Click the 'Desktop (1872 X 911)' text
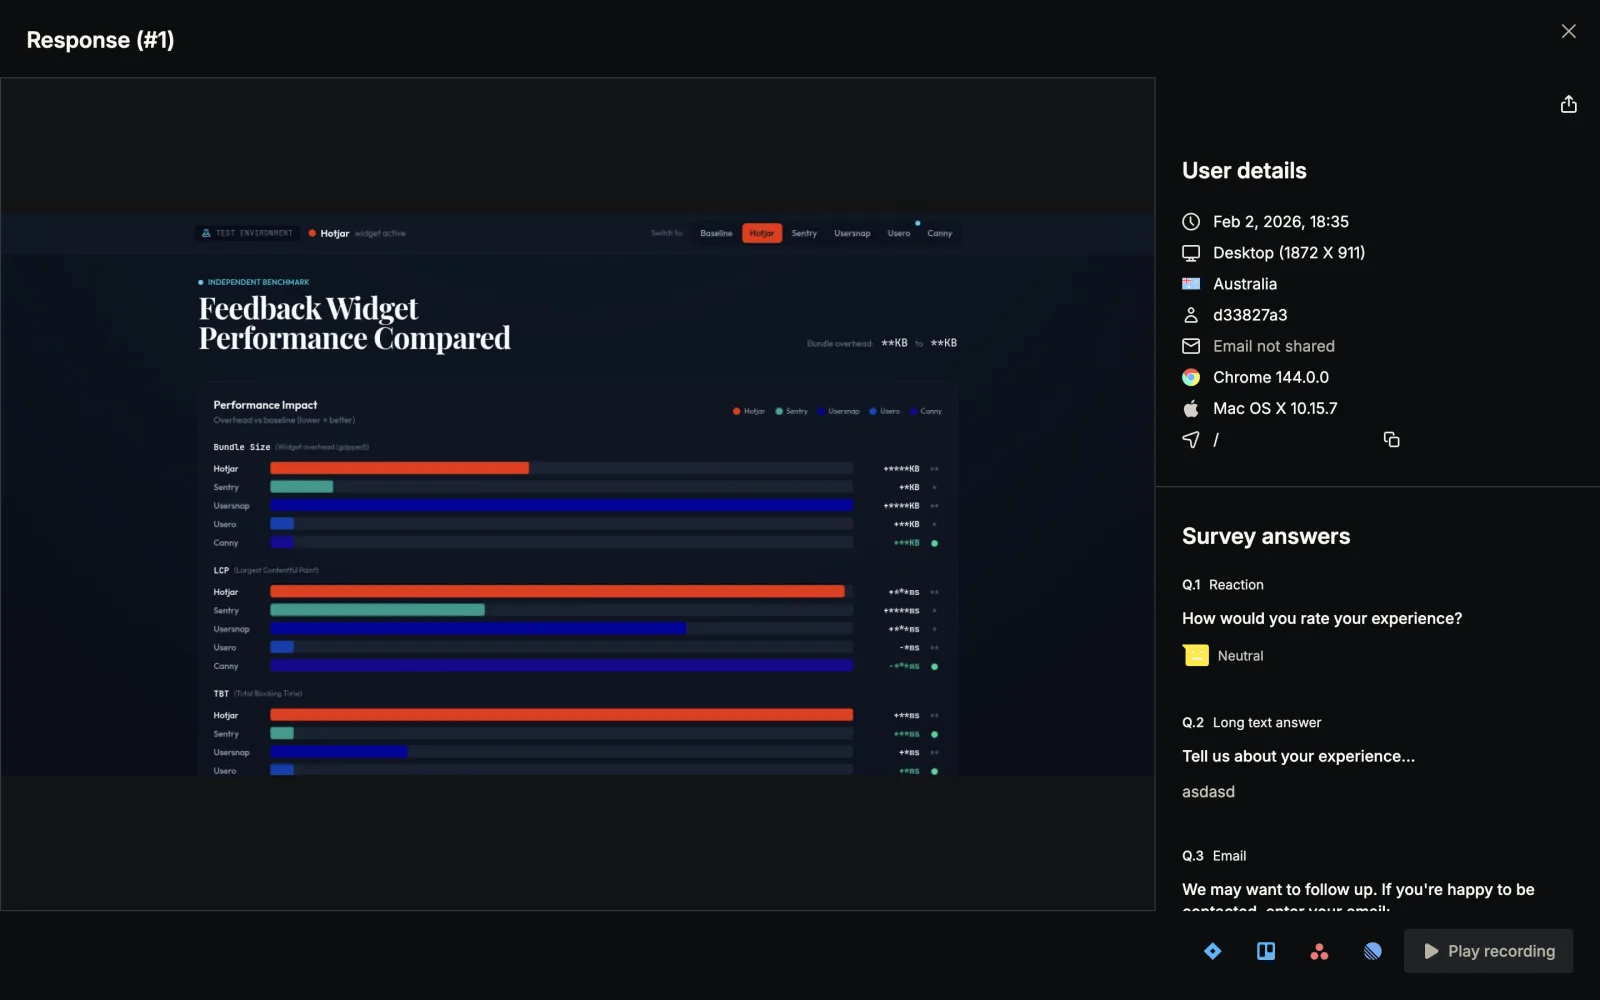 [x=1289, y=253]
